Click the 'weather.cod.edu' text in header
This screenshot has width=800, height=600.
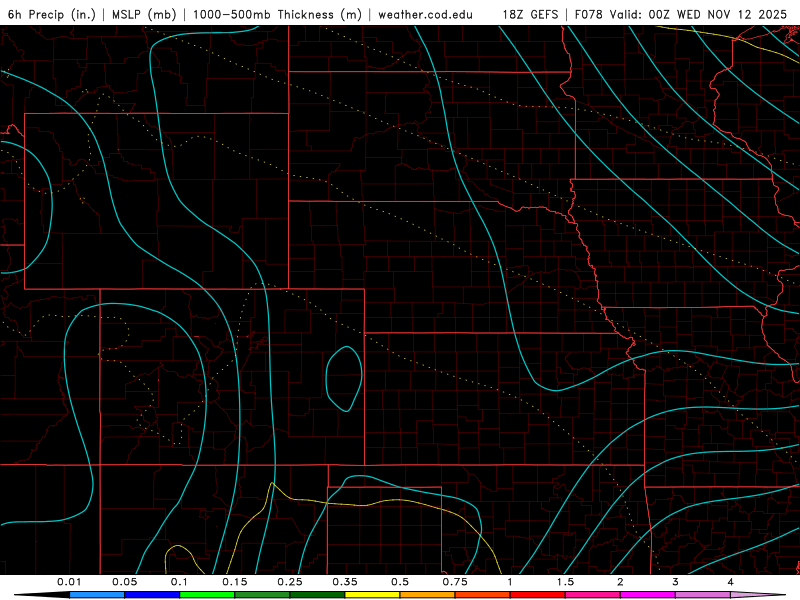(425, 14)
